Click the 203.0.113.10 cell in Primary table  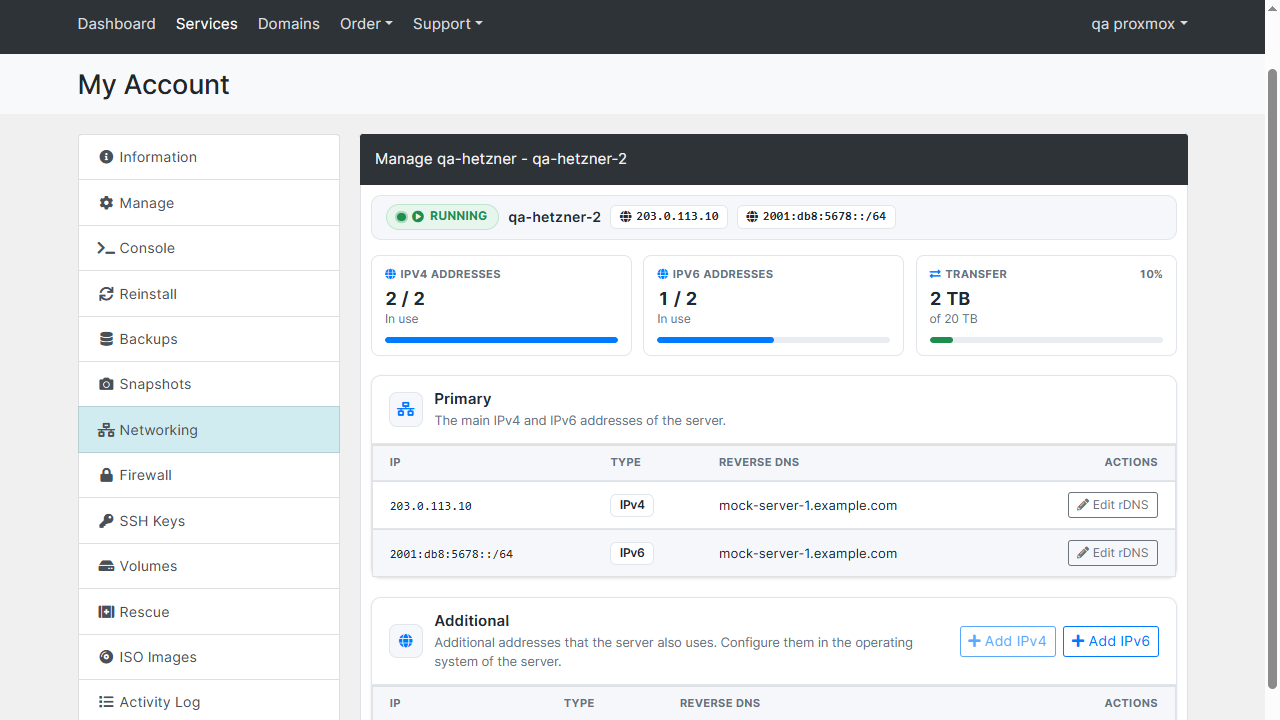point(431,506)
